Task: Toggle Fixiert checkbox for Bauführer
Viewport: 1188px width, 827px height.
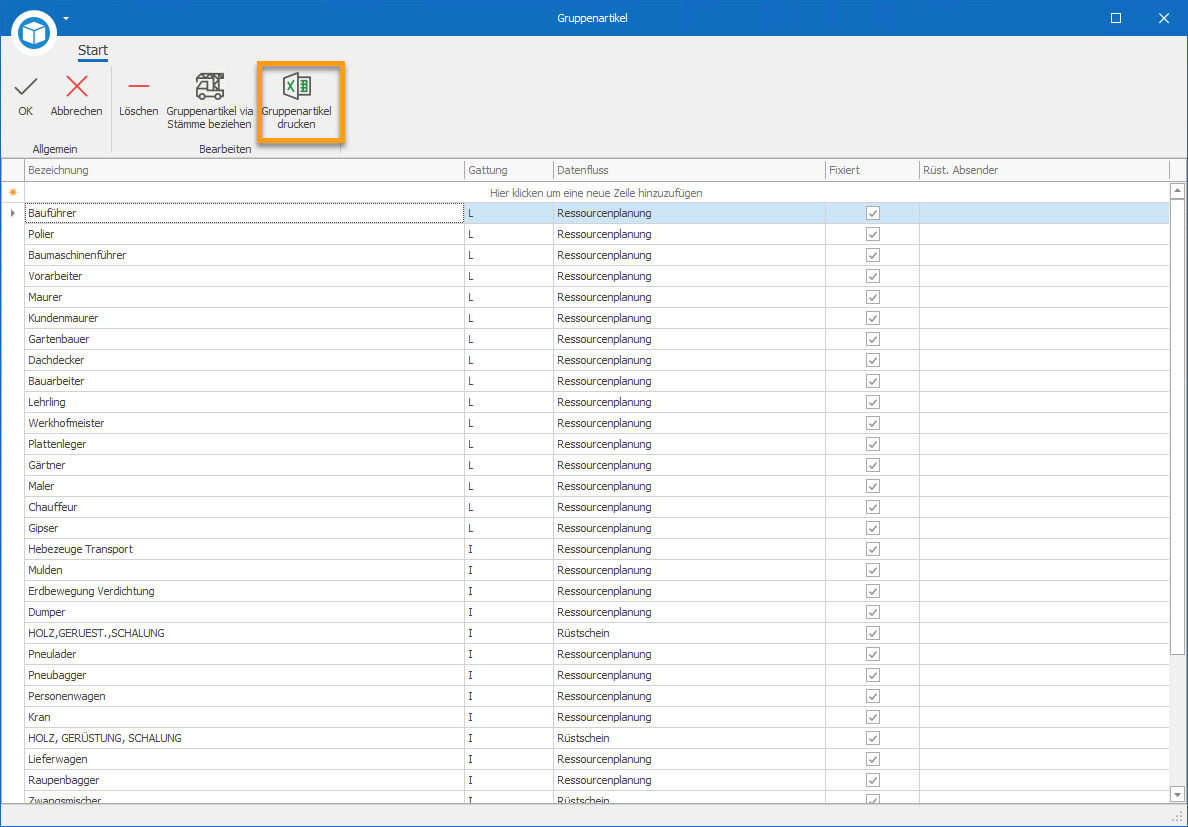Action: 873,214
